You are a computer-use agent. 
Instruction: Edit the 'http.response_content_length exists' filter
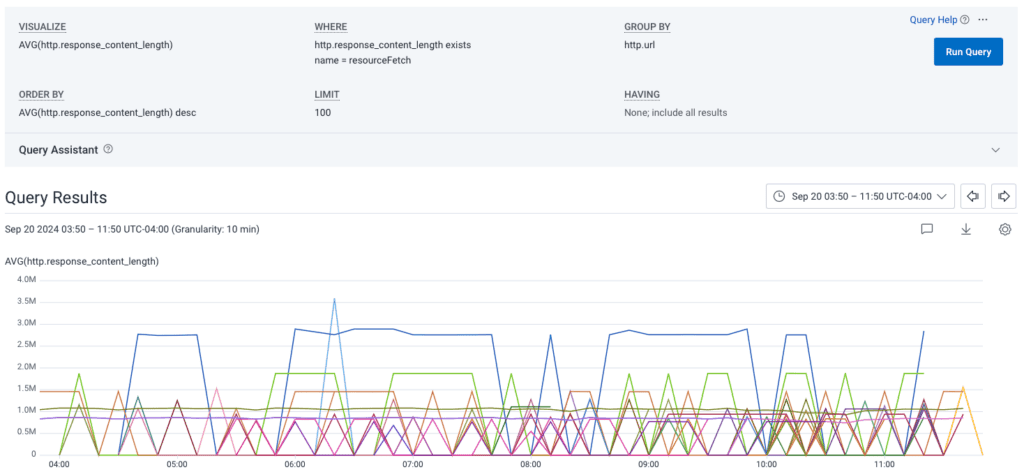tap(392, 45)
